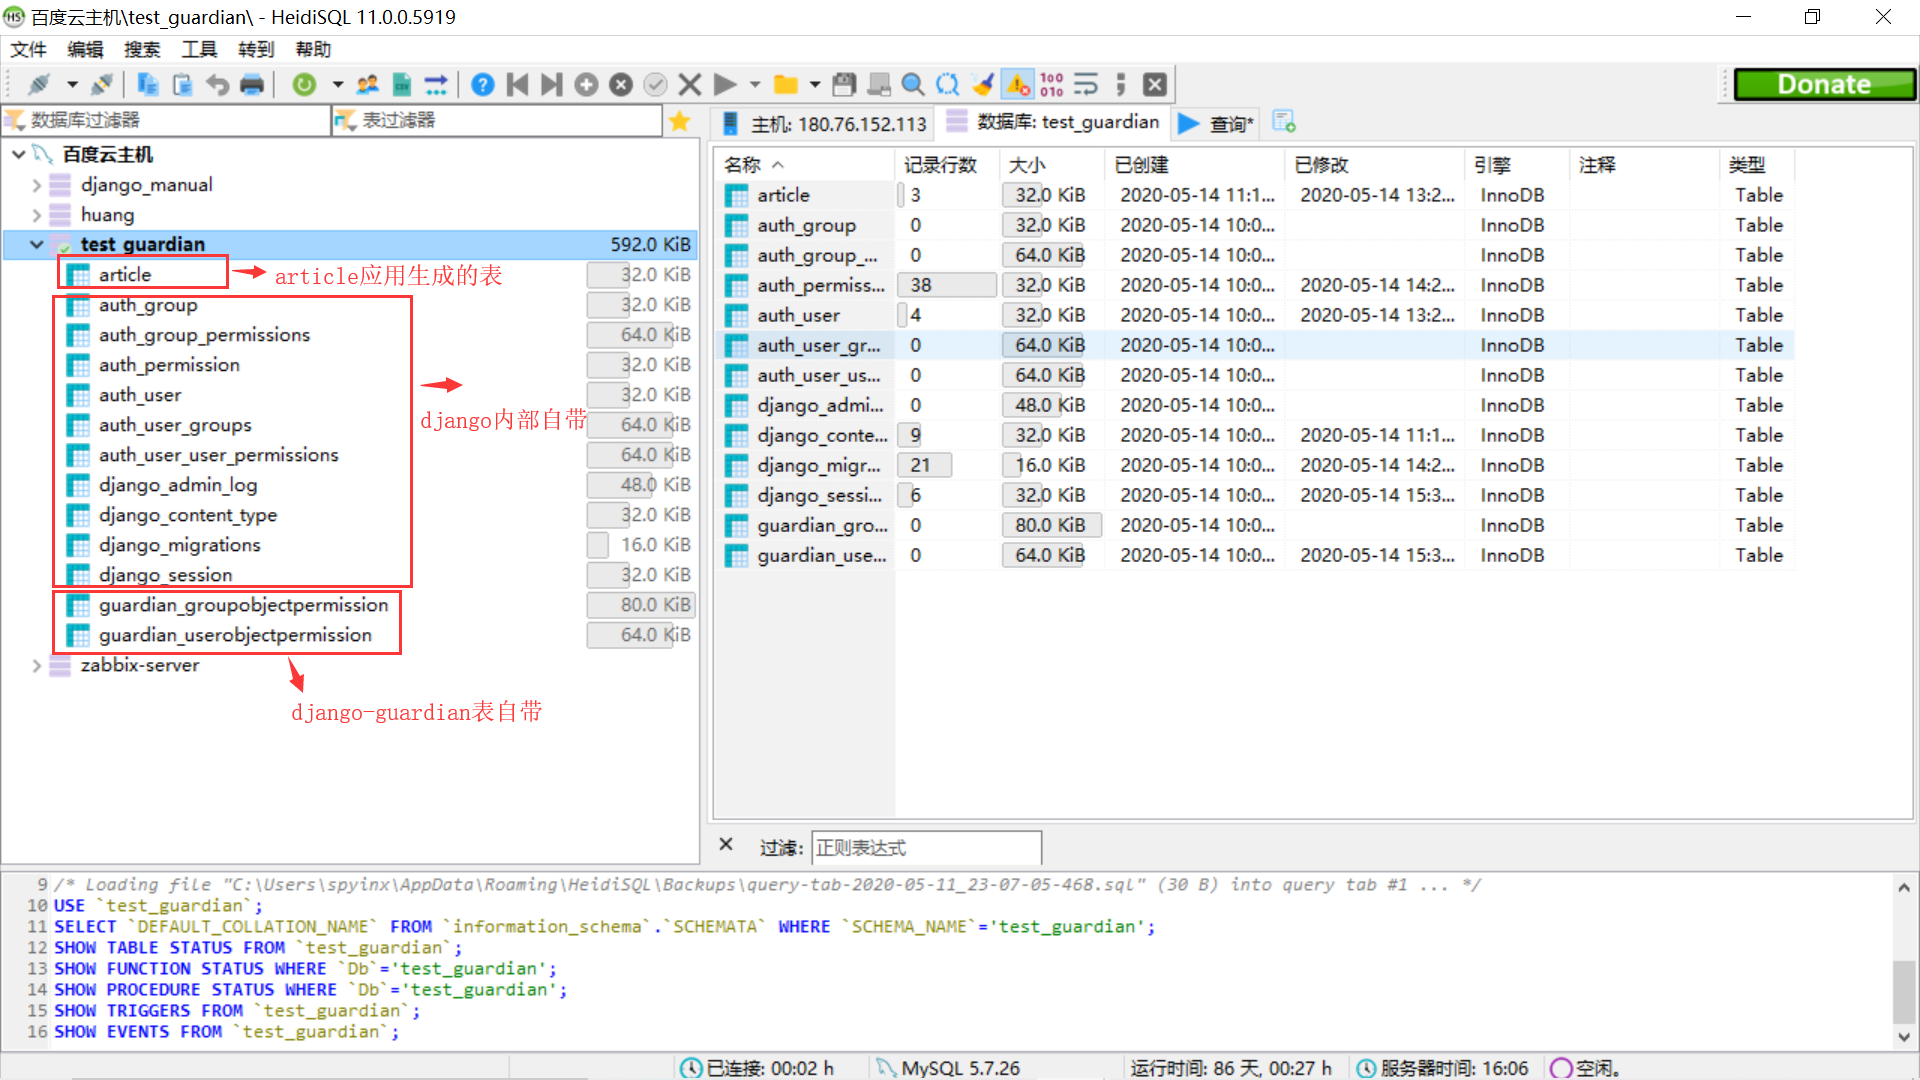Image resolution: width=1920 pixels, height=1080 pixels.
Task: Click the favorites star filter icon
Action: coord(680,121)
